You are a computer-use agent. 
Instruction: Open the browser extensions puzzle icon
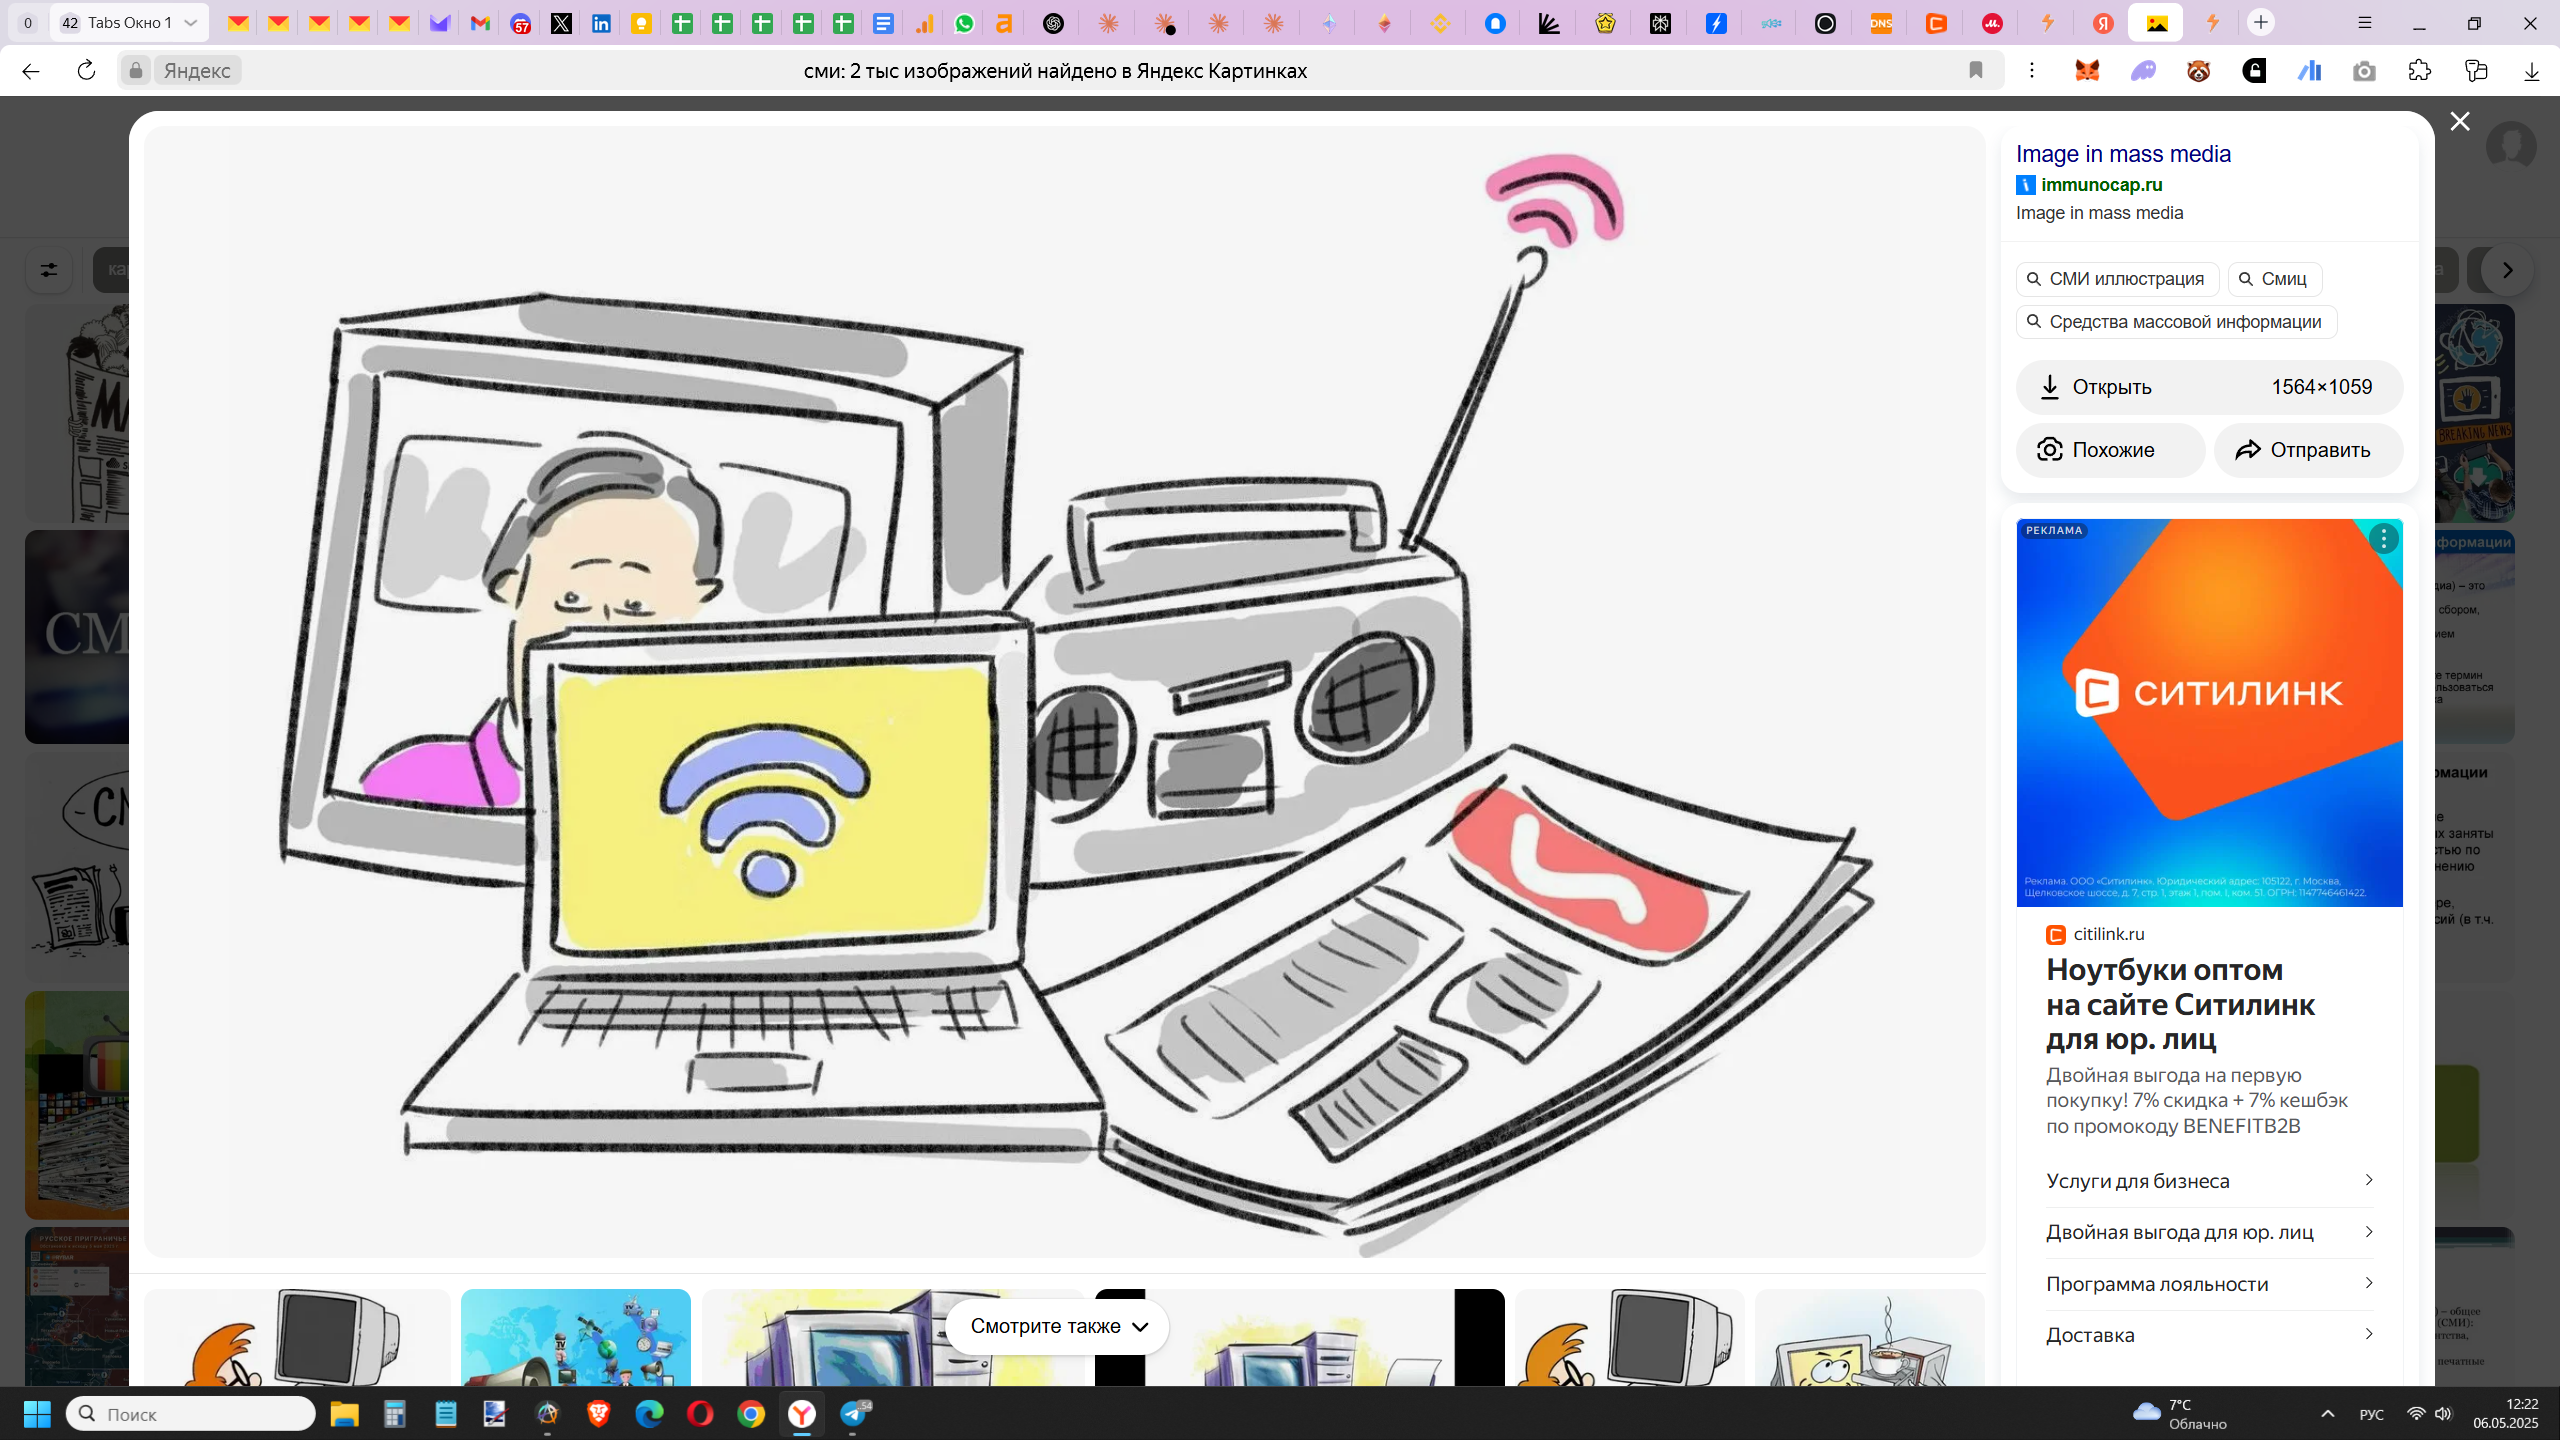2419,71
